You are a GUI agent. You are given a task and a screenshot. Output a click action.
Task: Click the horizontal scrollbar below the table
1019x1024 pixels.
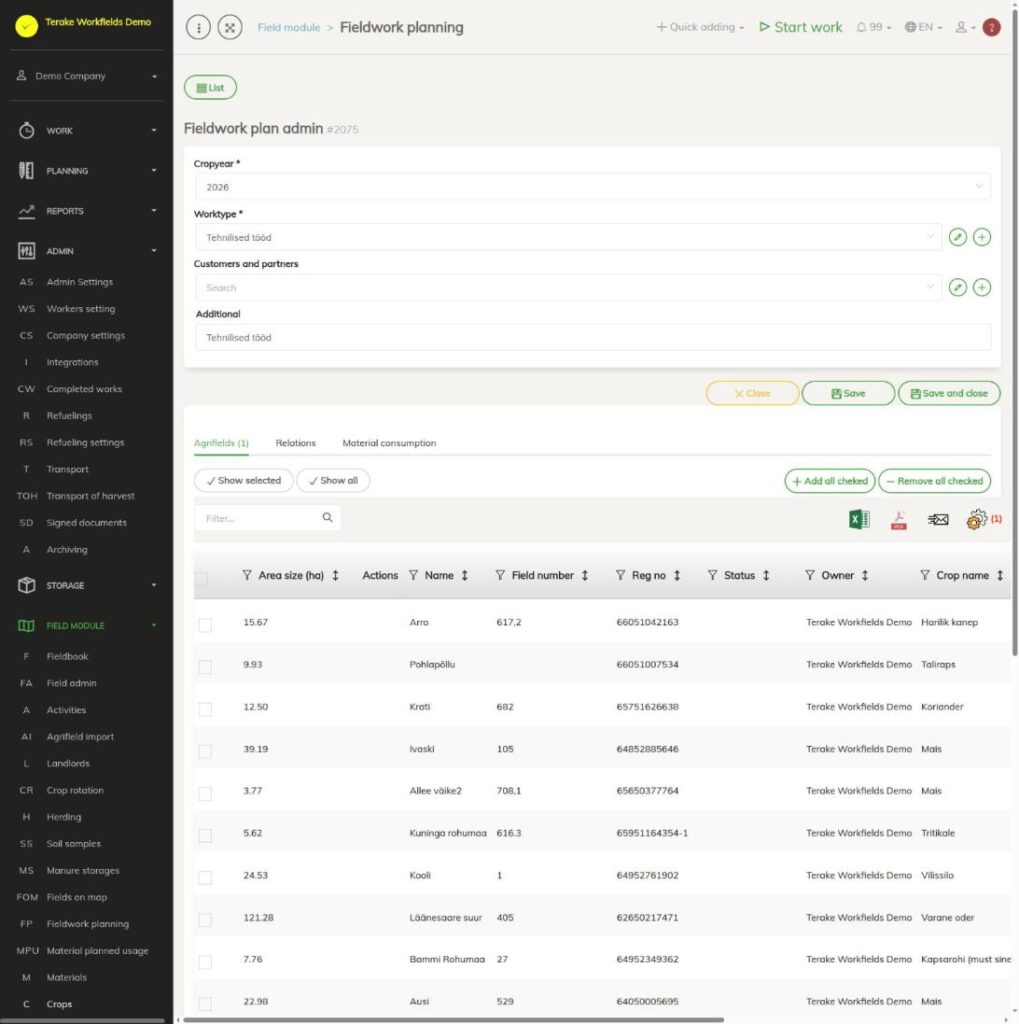click(453, 1019)
